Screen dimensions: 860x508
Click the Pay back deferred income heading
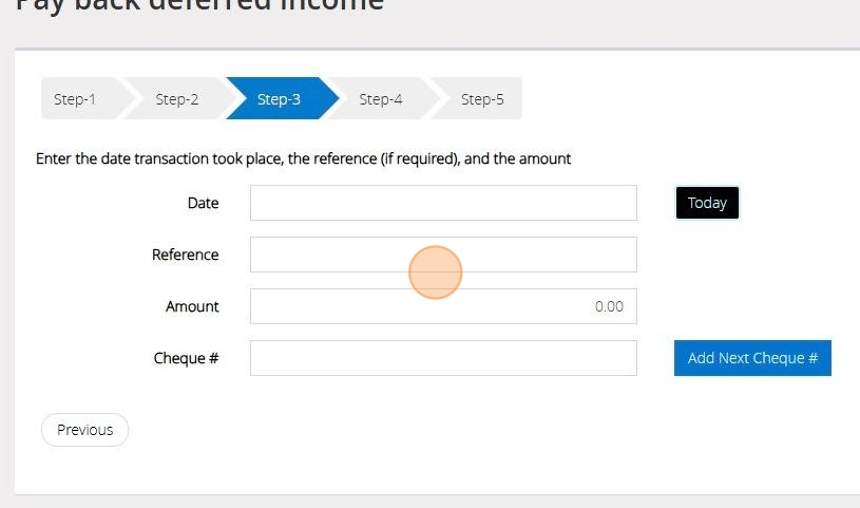pos(200,5)
